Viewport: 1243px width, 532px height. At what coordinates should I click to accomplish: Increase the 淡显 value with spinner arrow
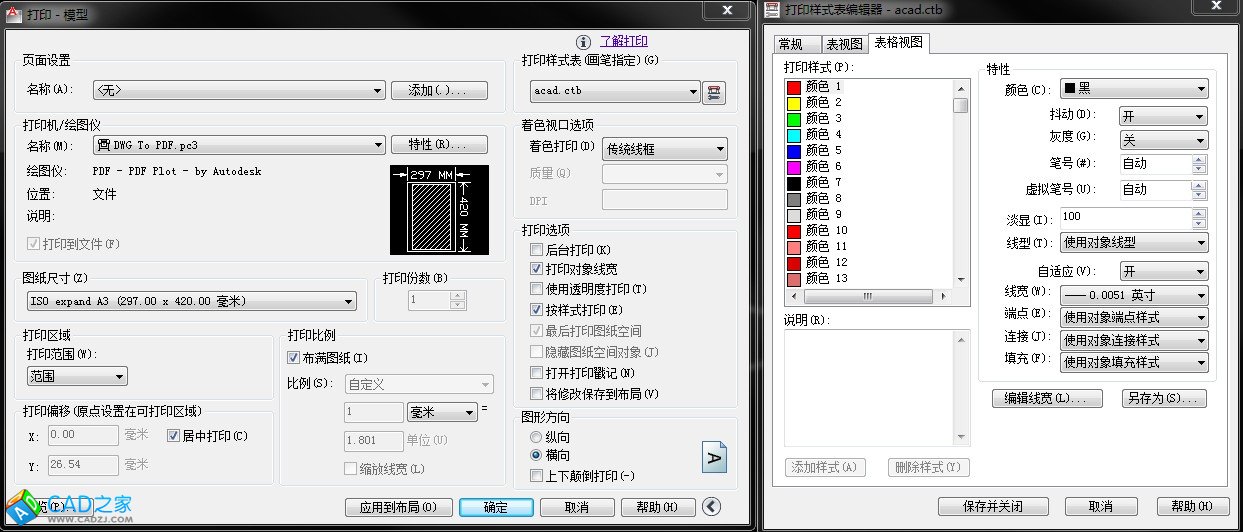pos(1200,213)
